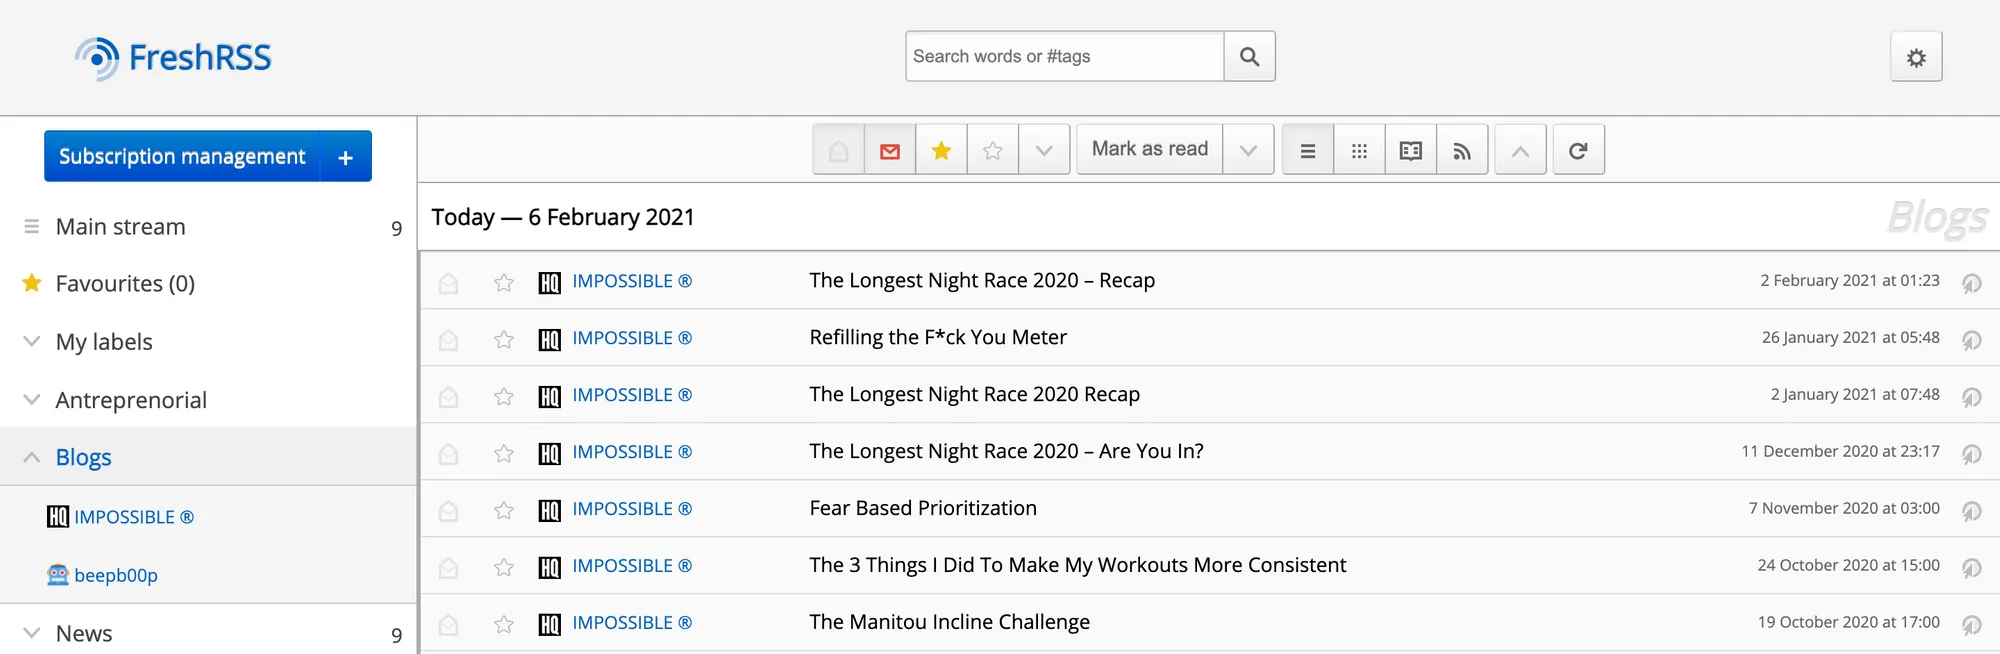The image size is (2000, 654).
Task: Open the FreshRSS logo home link
Action: [x=173, y=58]
